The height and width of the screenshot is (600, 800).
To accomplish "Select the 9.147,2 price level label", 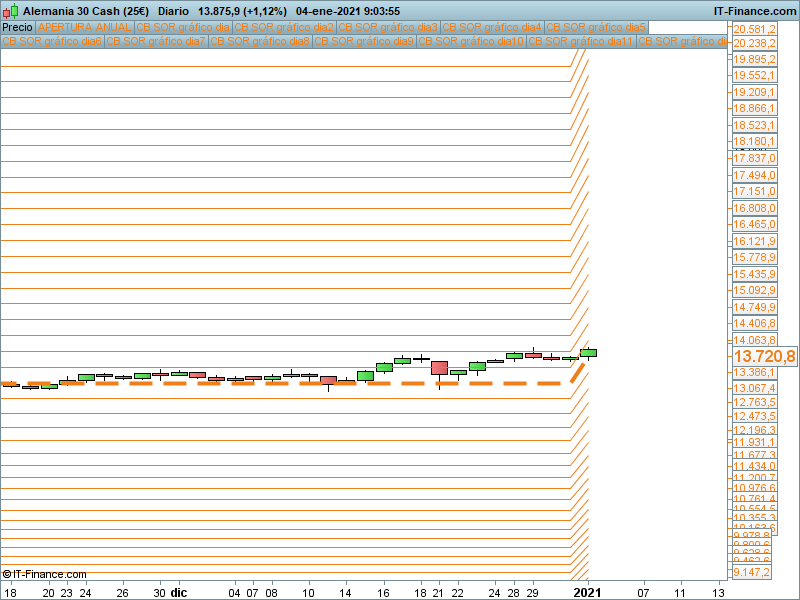I will tap(751, 572).
